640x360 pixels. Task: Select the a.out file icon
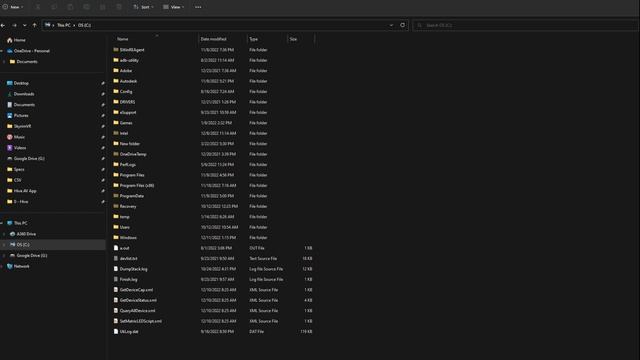[116, 248]
